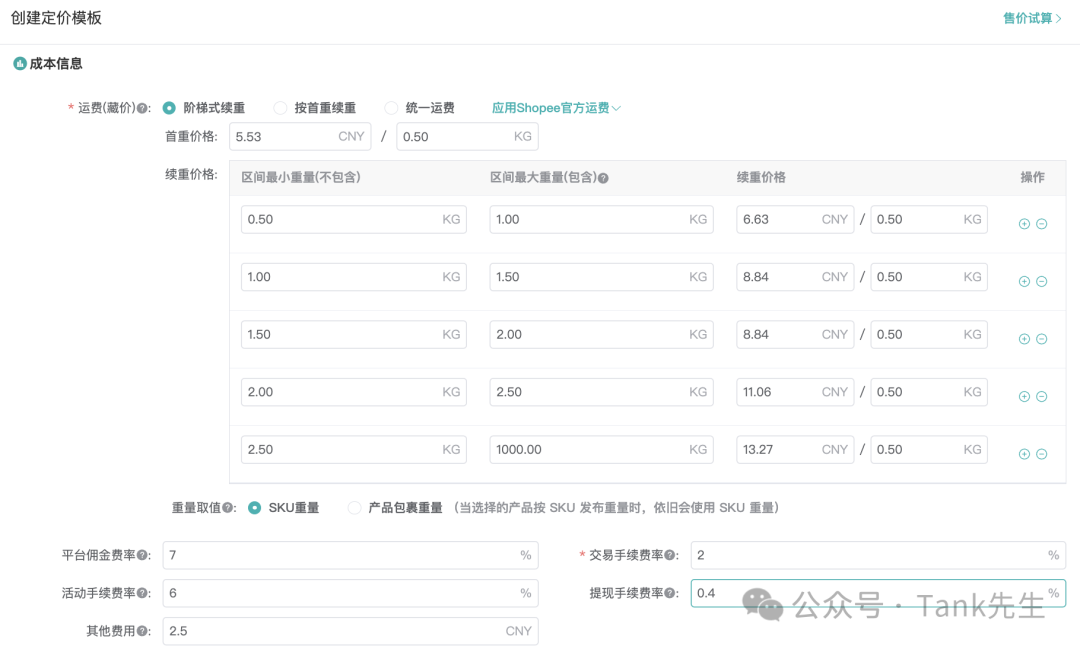Viewport: 1080px width, 649px height.
Task: Click remove-row minus icon in 11.06 CNY row
Action: coord(1041,396)
